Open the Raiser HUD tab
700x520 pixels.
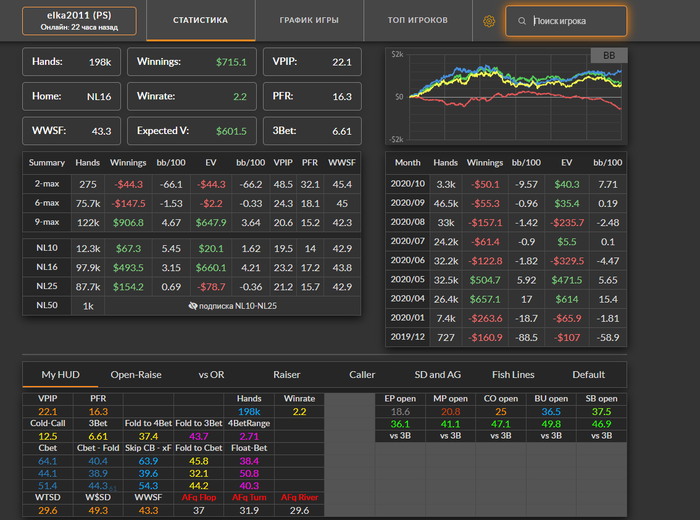[287, 374]
